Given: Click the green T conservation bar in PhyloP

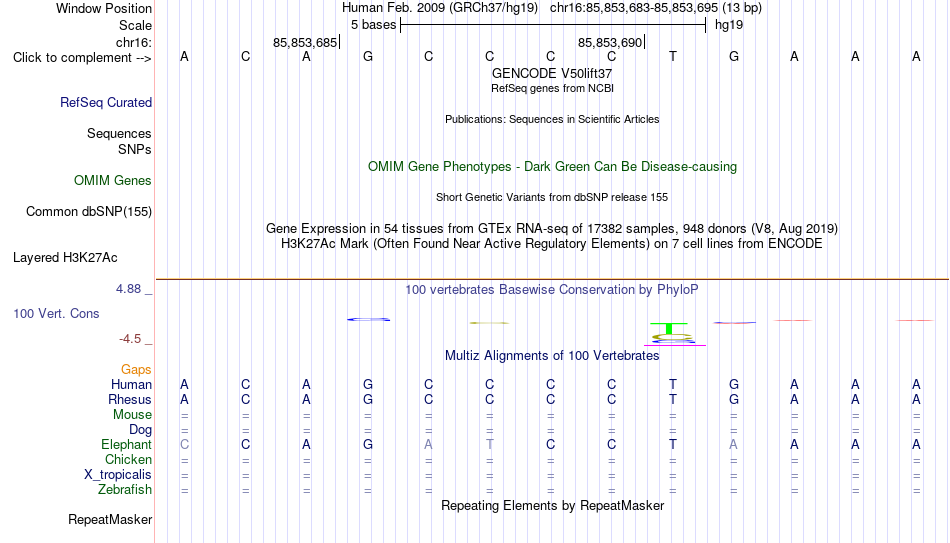Looking at the screenshot, I should [x=669, y=328].
